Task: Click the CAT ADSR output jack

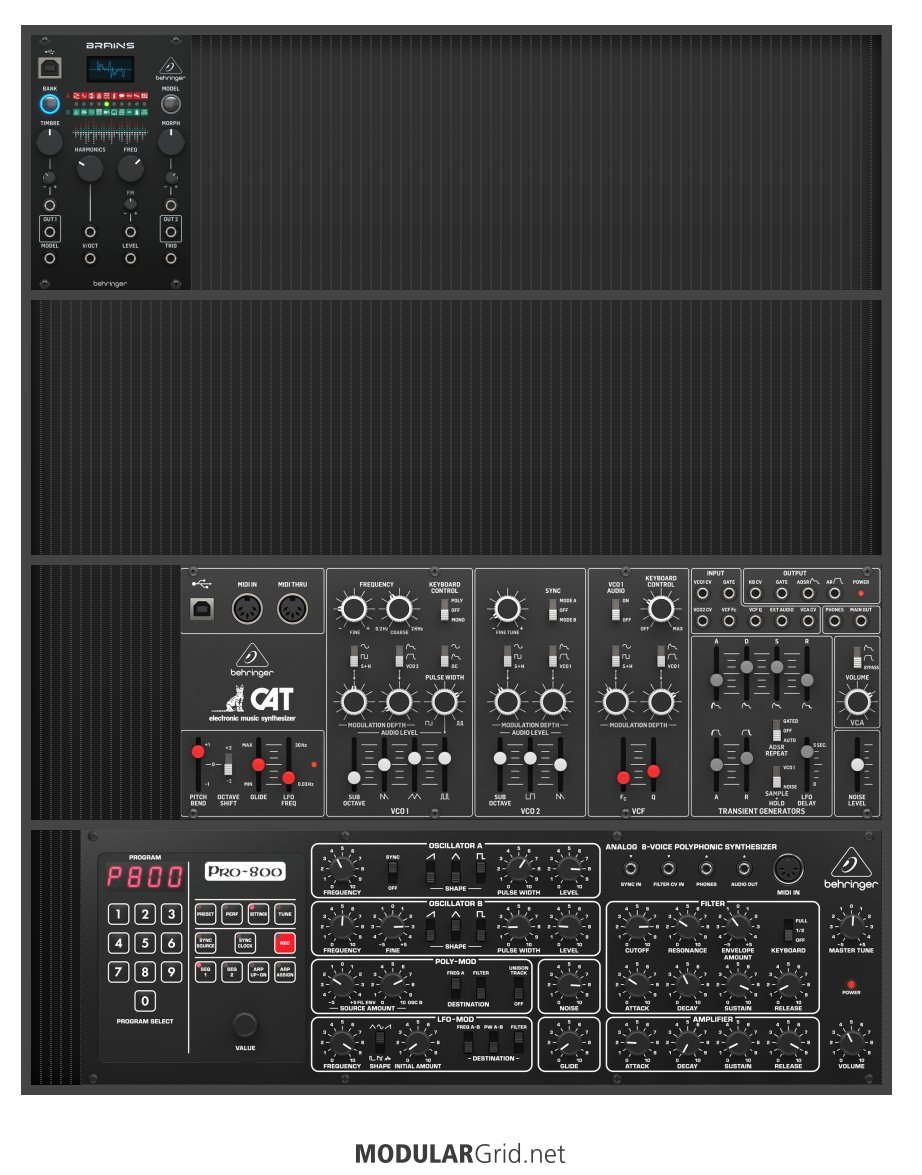Action: pyautogui.click(x=807, y=593)
